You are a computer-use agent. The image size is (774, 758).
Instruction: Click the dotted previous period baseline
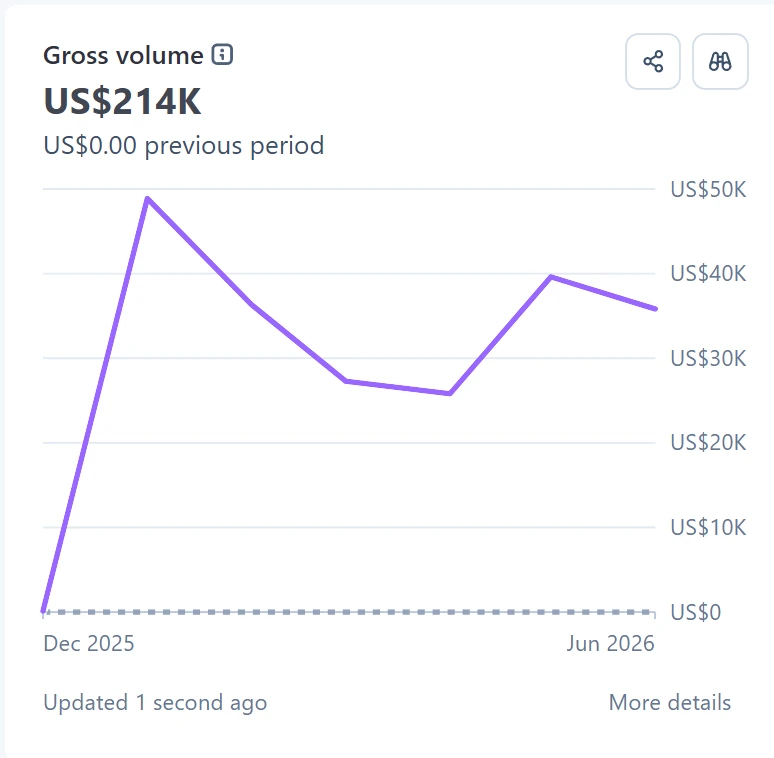pyautogui.click(x=349, y=612)
